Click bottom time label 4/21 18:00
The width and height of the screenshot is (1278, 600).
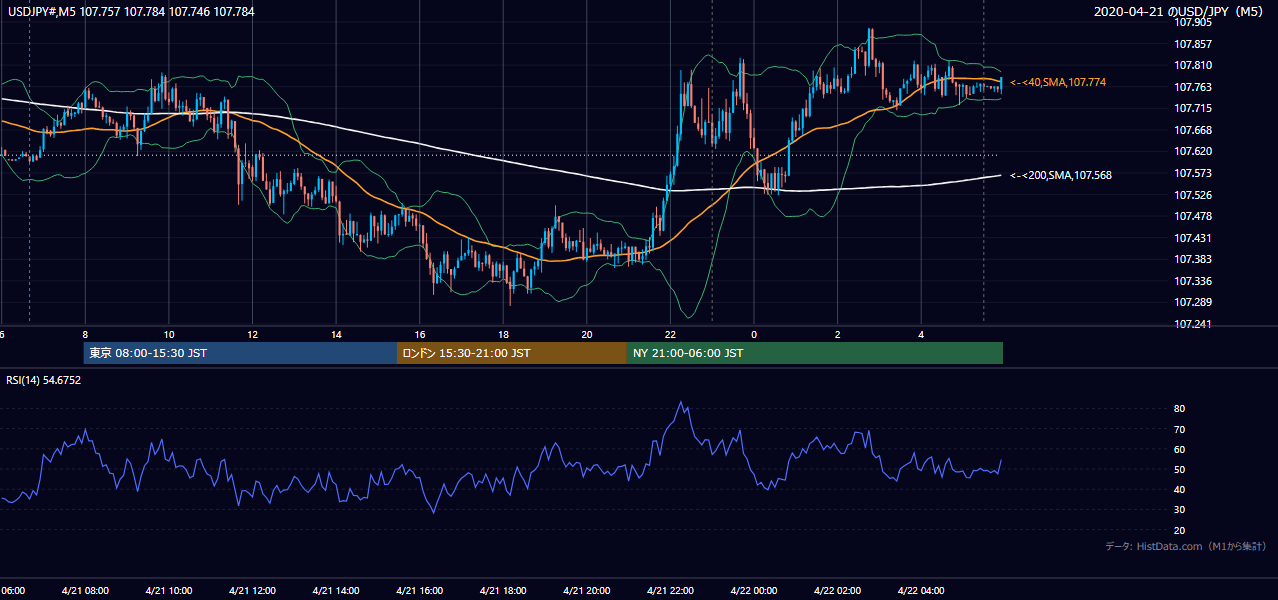tap(502, 591)
